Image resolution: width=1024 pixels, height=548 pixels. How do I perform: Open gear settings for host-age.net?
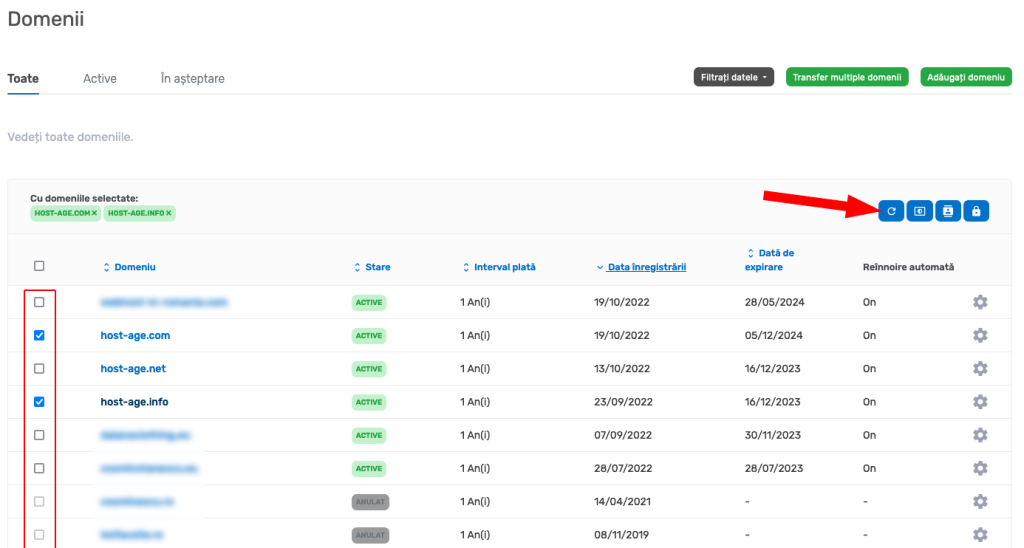pyautogui.click(x=980, y=368)
